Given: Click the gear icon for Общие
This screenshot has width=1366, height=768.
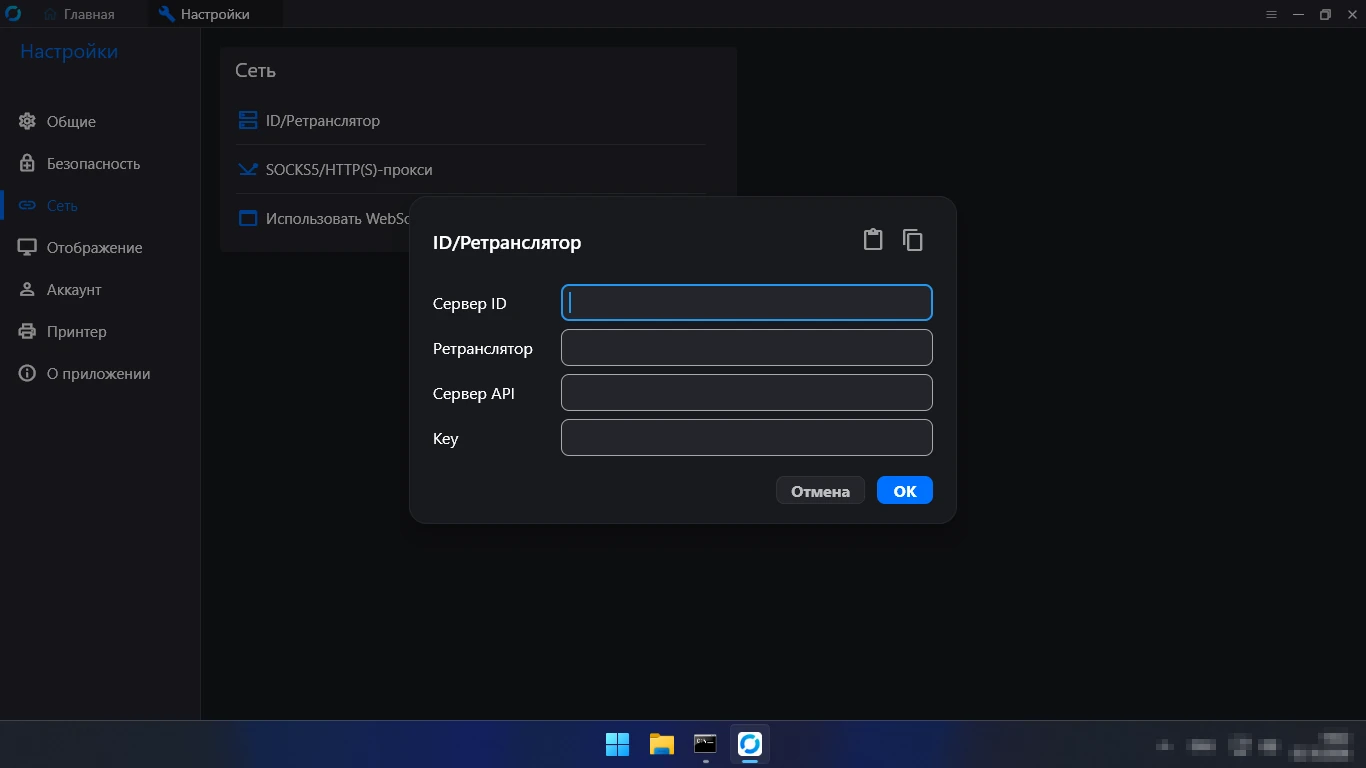Looking at the screenshot, I should tap(27, 121).
